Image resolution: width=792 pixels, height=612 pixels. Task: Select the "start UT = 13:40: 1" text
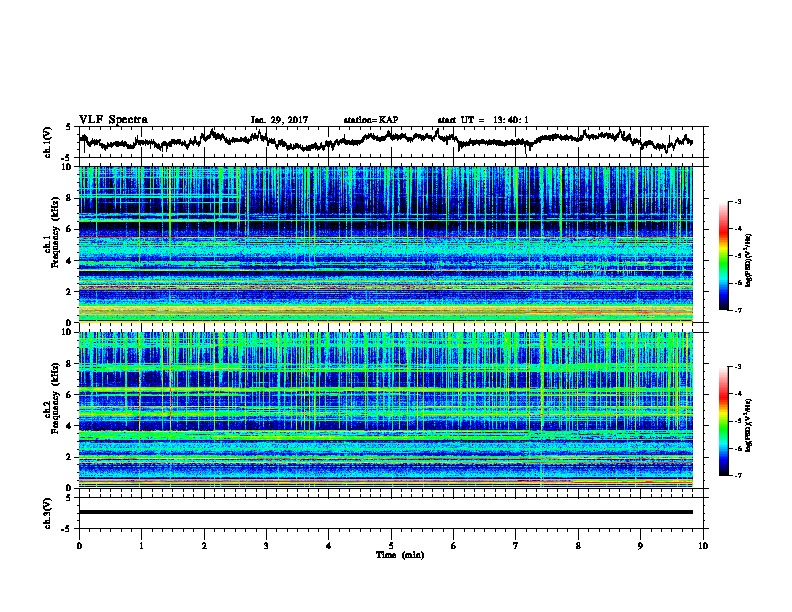click(x=483, y=120)
